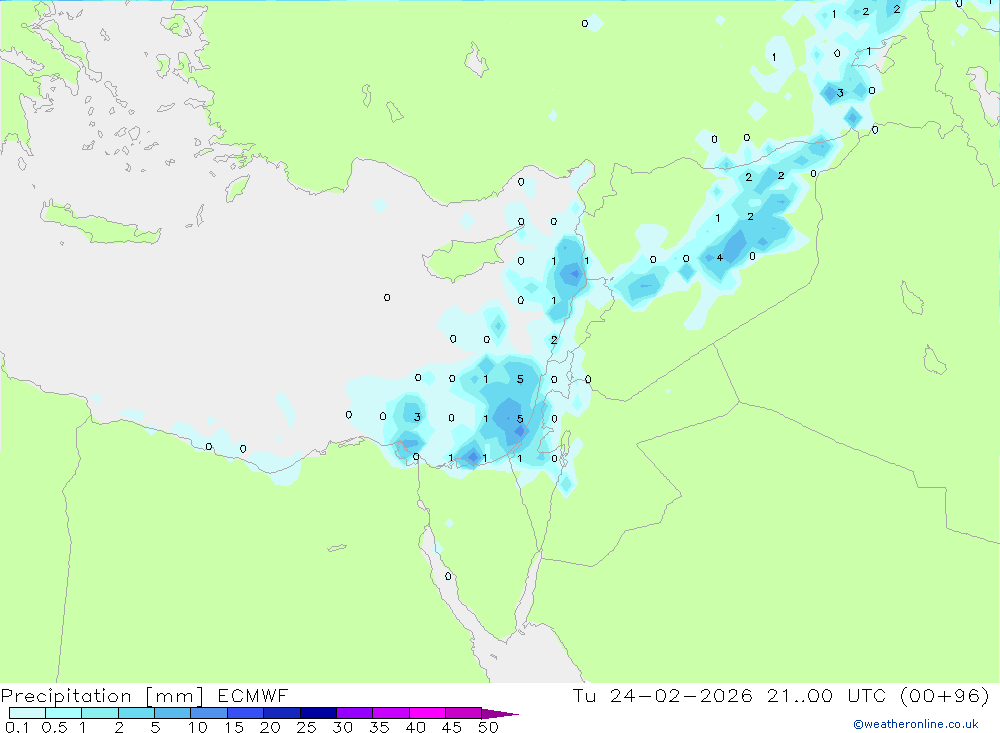This screenshot has width=1000, height=733.
Task: Pick the legend swatch between 1 and 2
Action: tap(100, 713)
